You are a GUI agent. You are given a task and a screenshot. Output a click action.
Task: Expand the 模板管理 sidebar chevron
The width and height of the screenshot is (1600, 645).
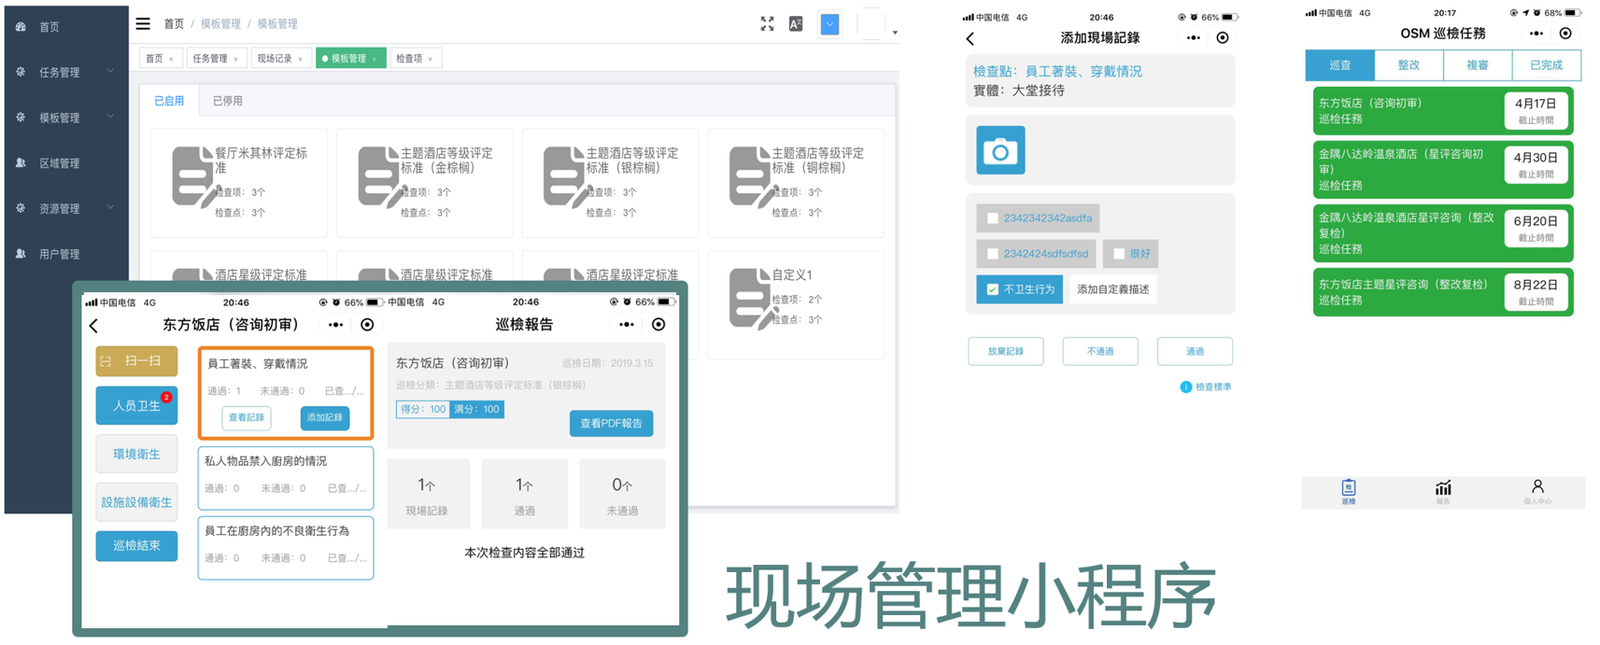pyautogui.click(x=110, y=116)
